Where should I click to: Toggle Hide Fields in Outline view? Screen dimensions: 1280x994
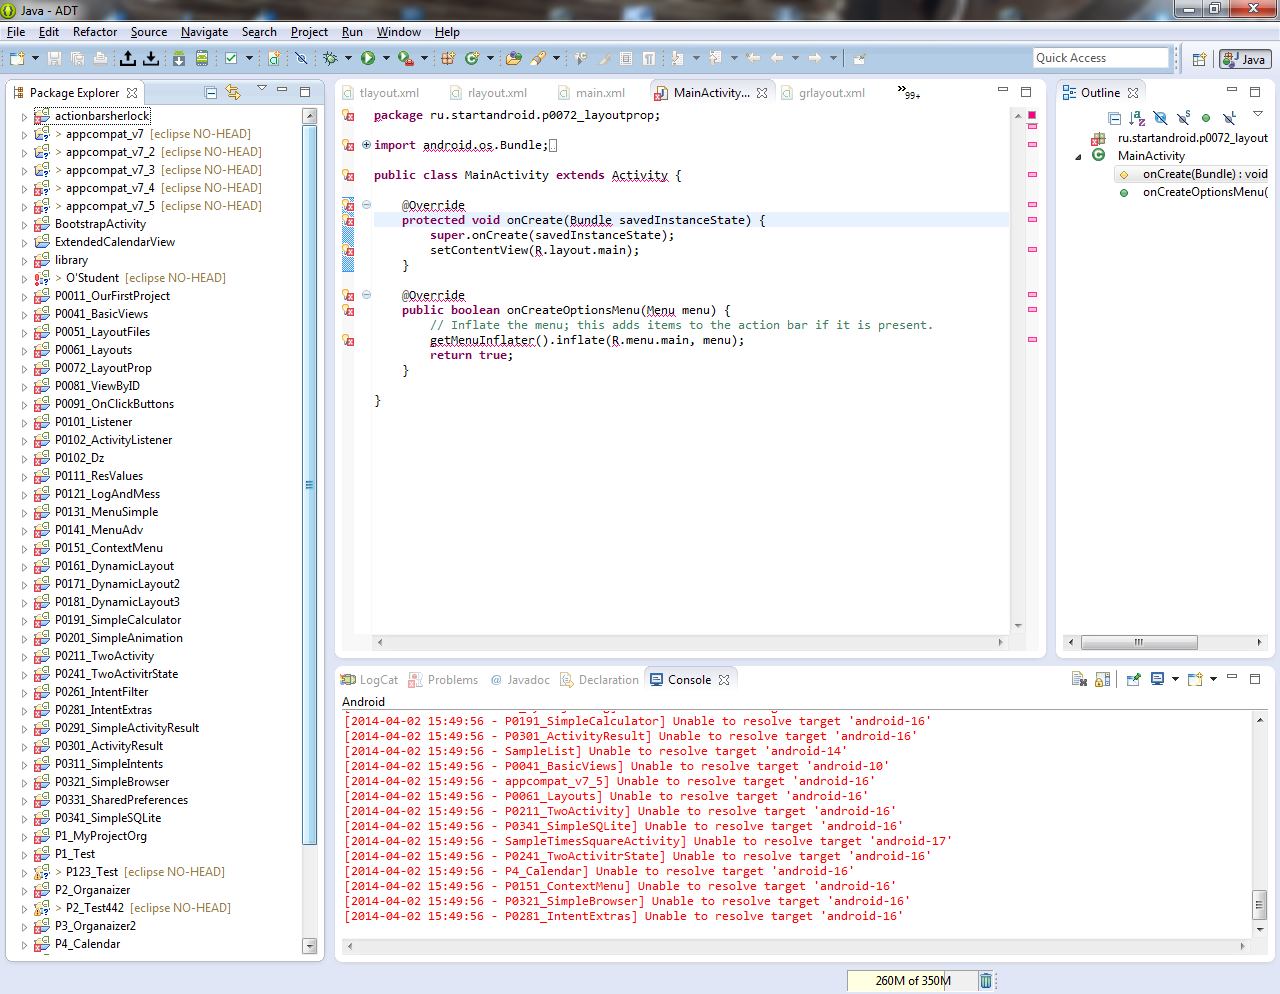[1160, 118]
